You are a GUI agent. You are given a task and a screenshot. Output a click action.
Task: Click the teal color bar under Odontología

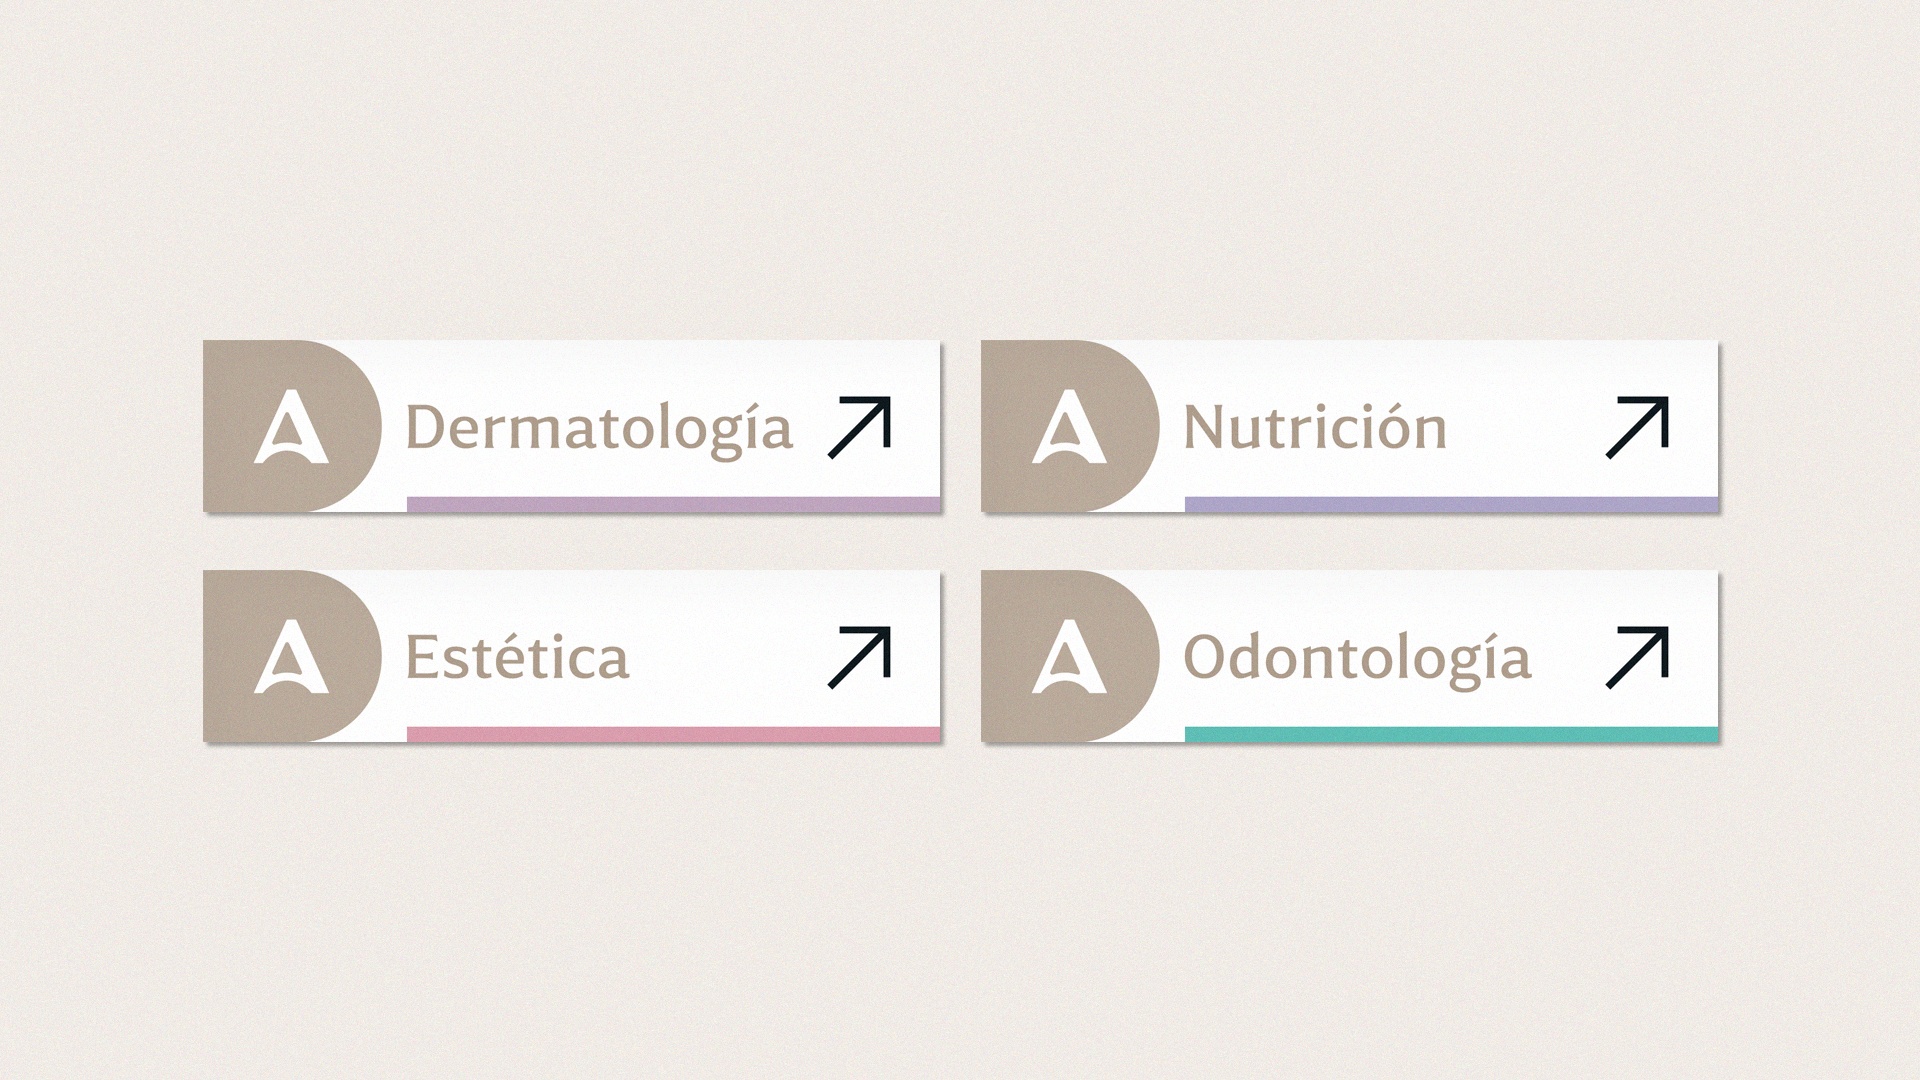[1451, 734]
